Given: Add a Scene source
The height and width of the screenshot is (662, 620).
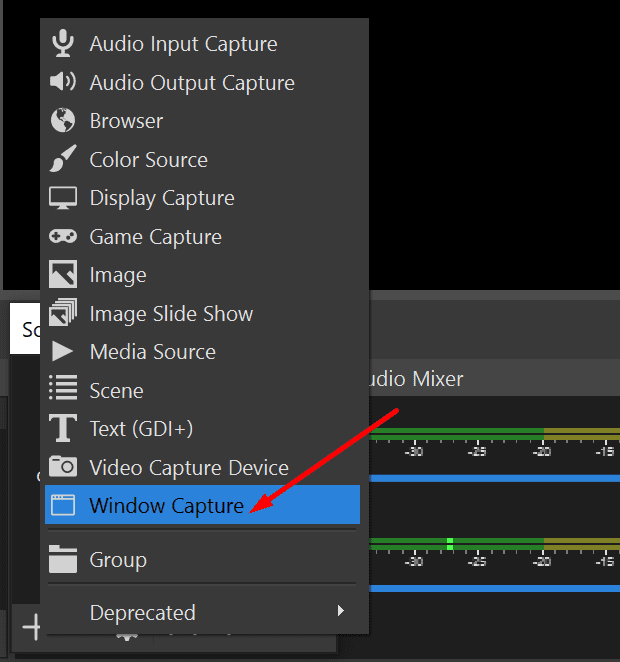Looking at the screenshot, I should click(x=203, y=391).
